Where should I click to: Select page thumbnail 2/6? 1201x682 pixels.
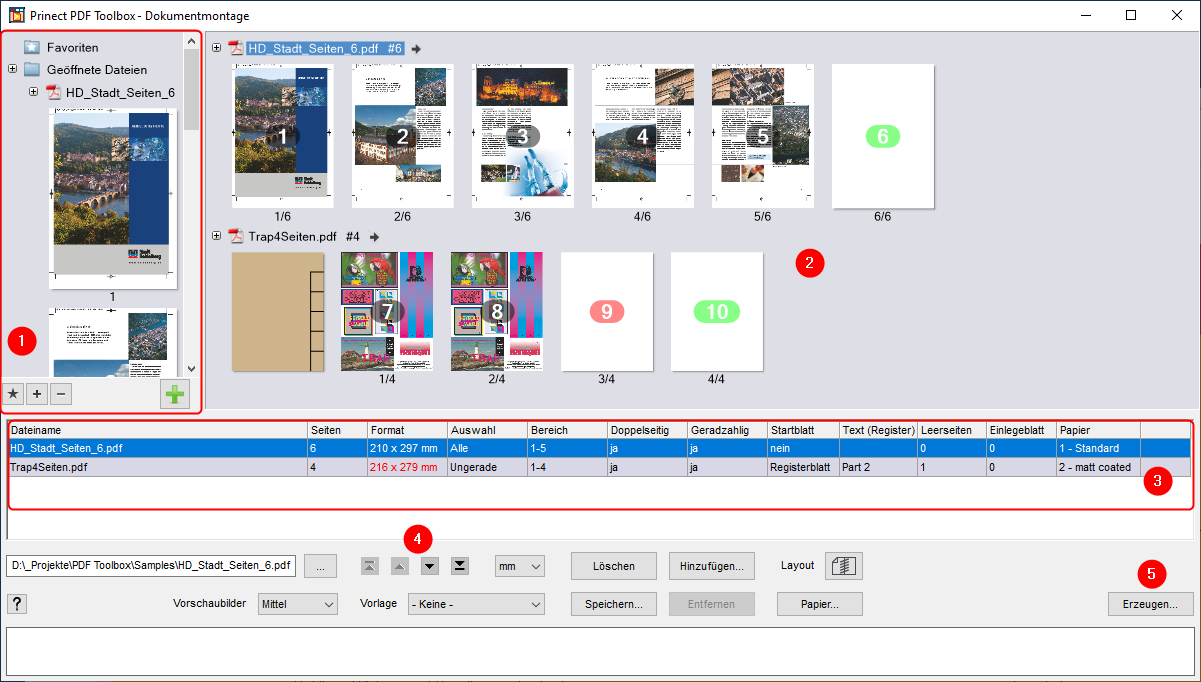403,136
